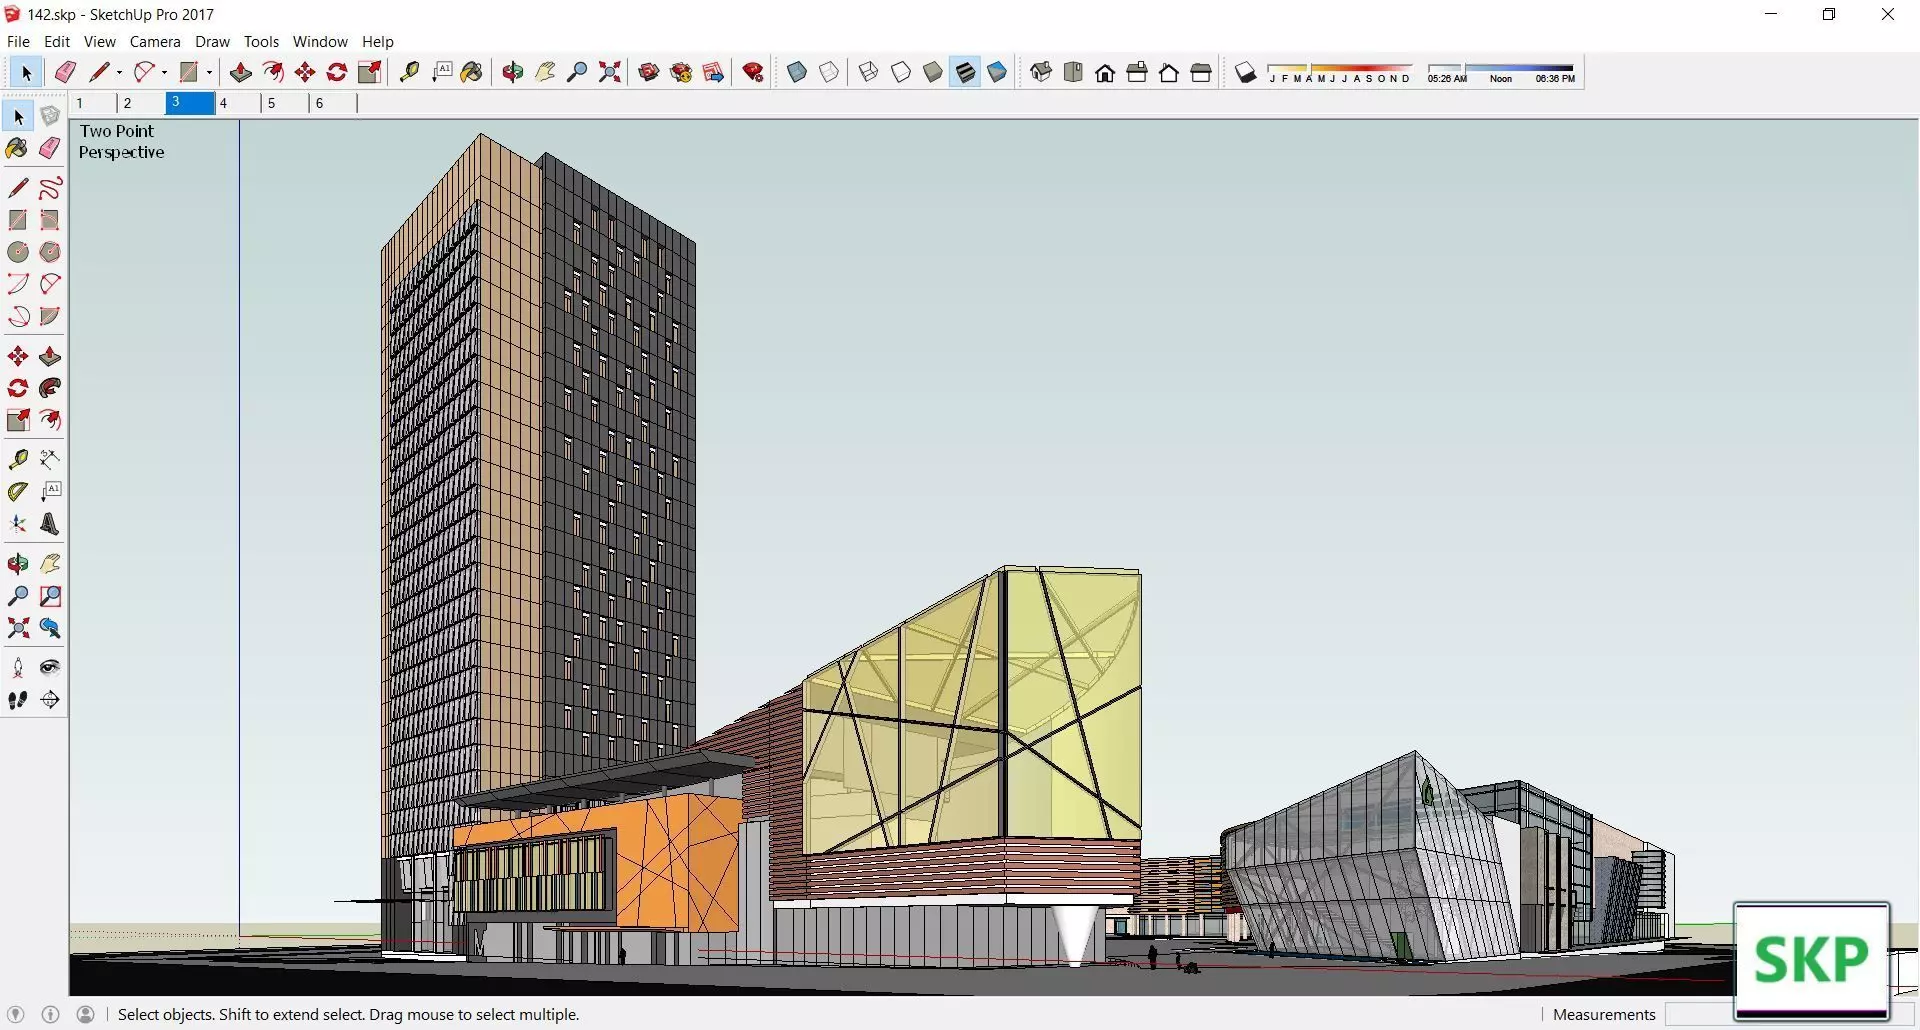Select the Polygon tool in side toolbar
This screenshot has width=1920, height=1030.
(x=50, y=252)
